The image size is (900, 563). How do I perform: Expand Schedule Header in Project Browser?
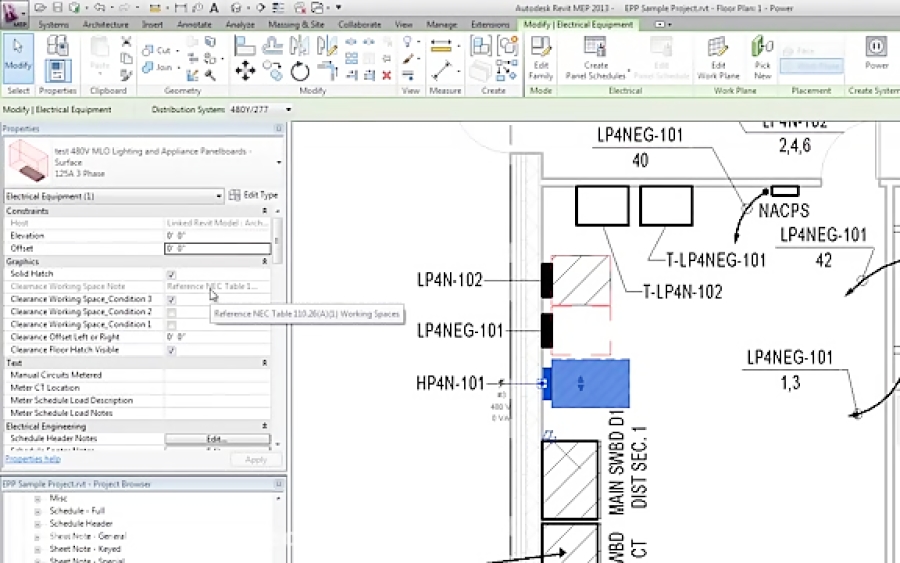point(38,523)
